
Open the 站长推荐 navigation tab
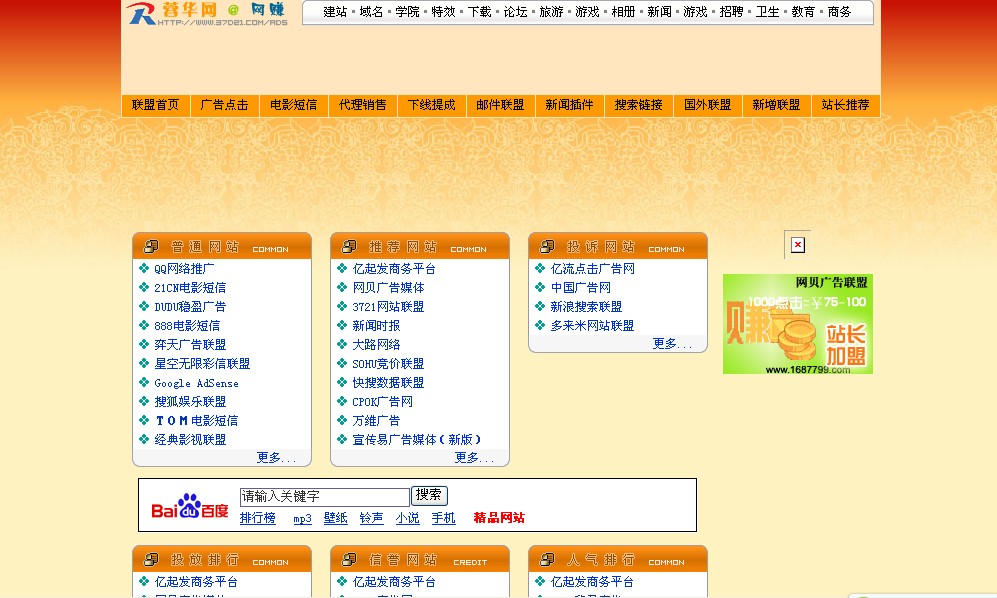[x=845, y=105]
